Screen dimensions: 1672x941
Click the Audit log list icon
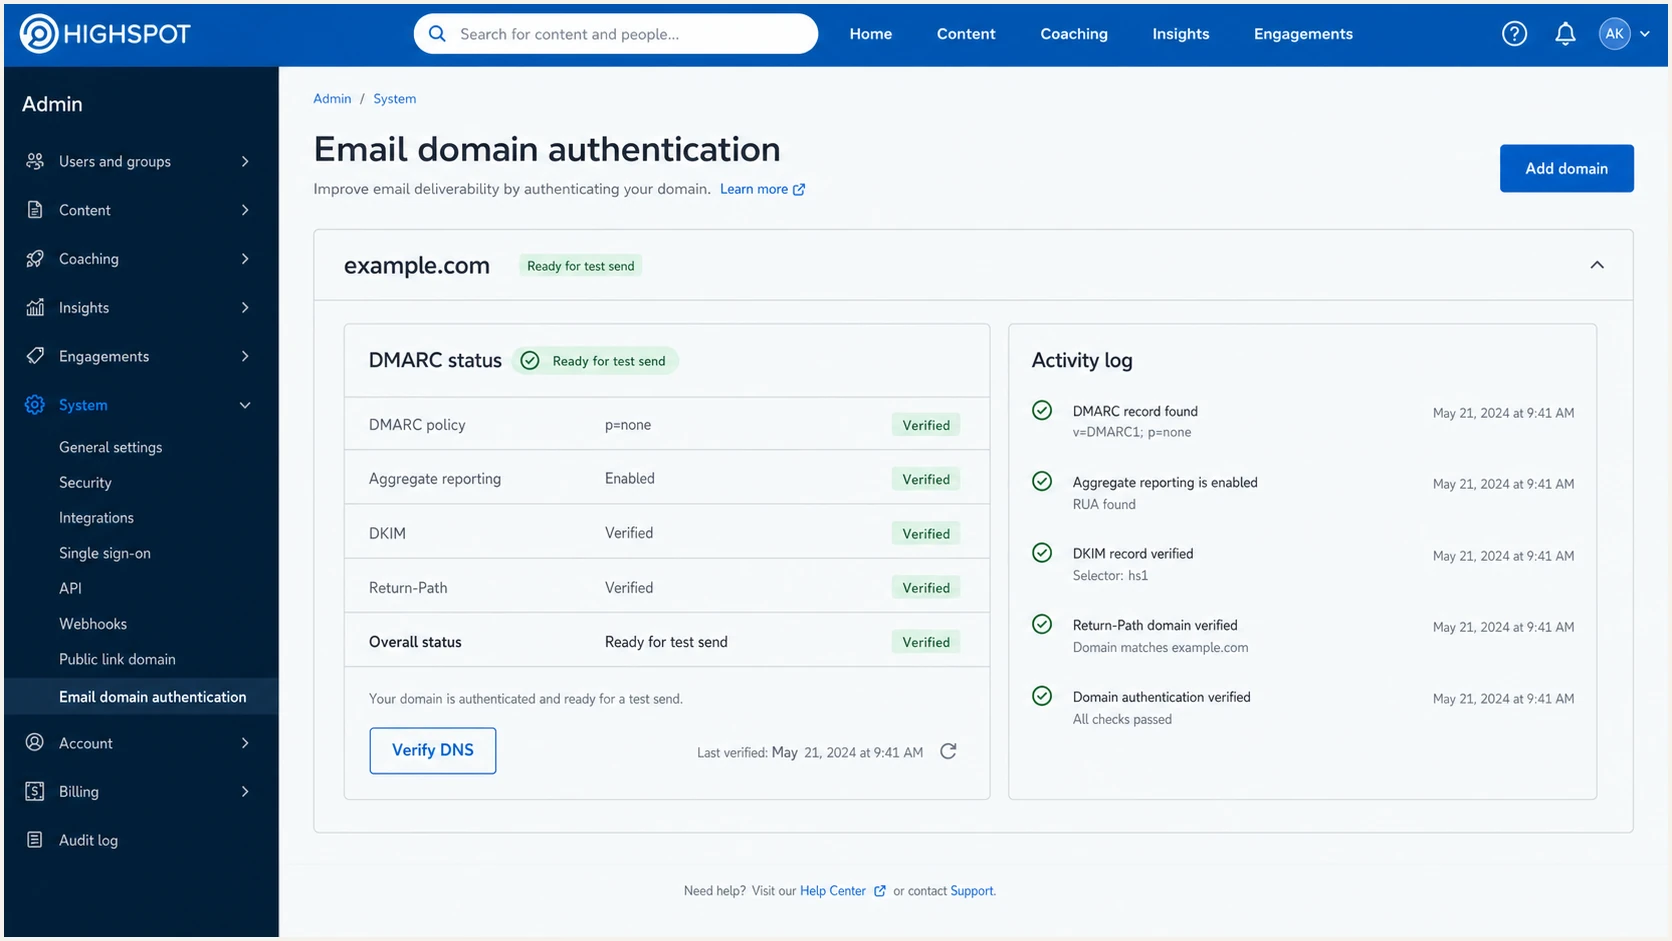tap(35, 840)
